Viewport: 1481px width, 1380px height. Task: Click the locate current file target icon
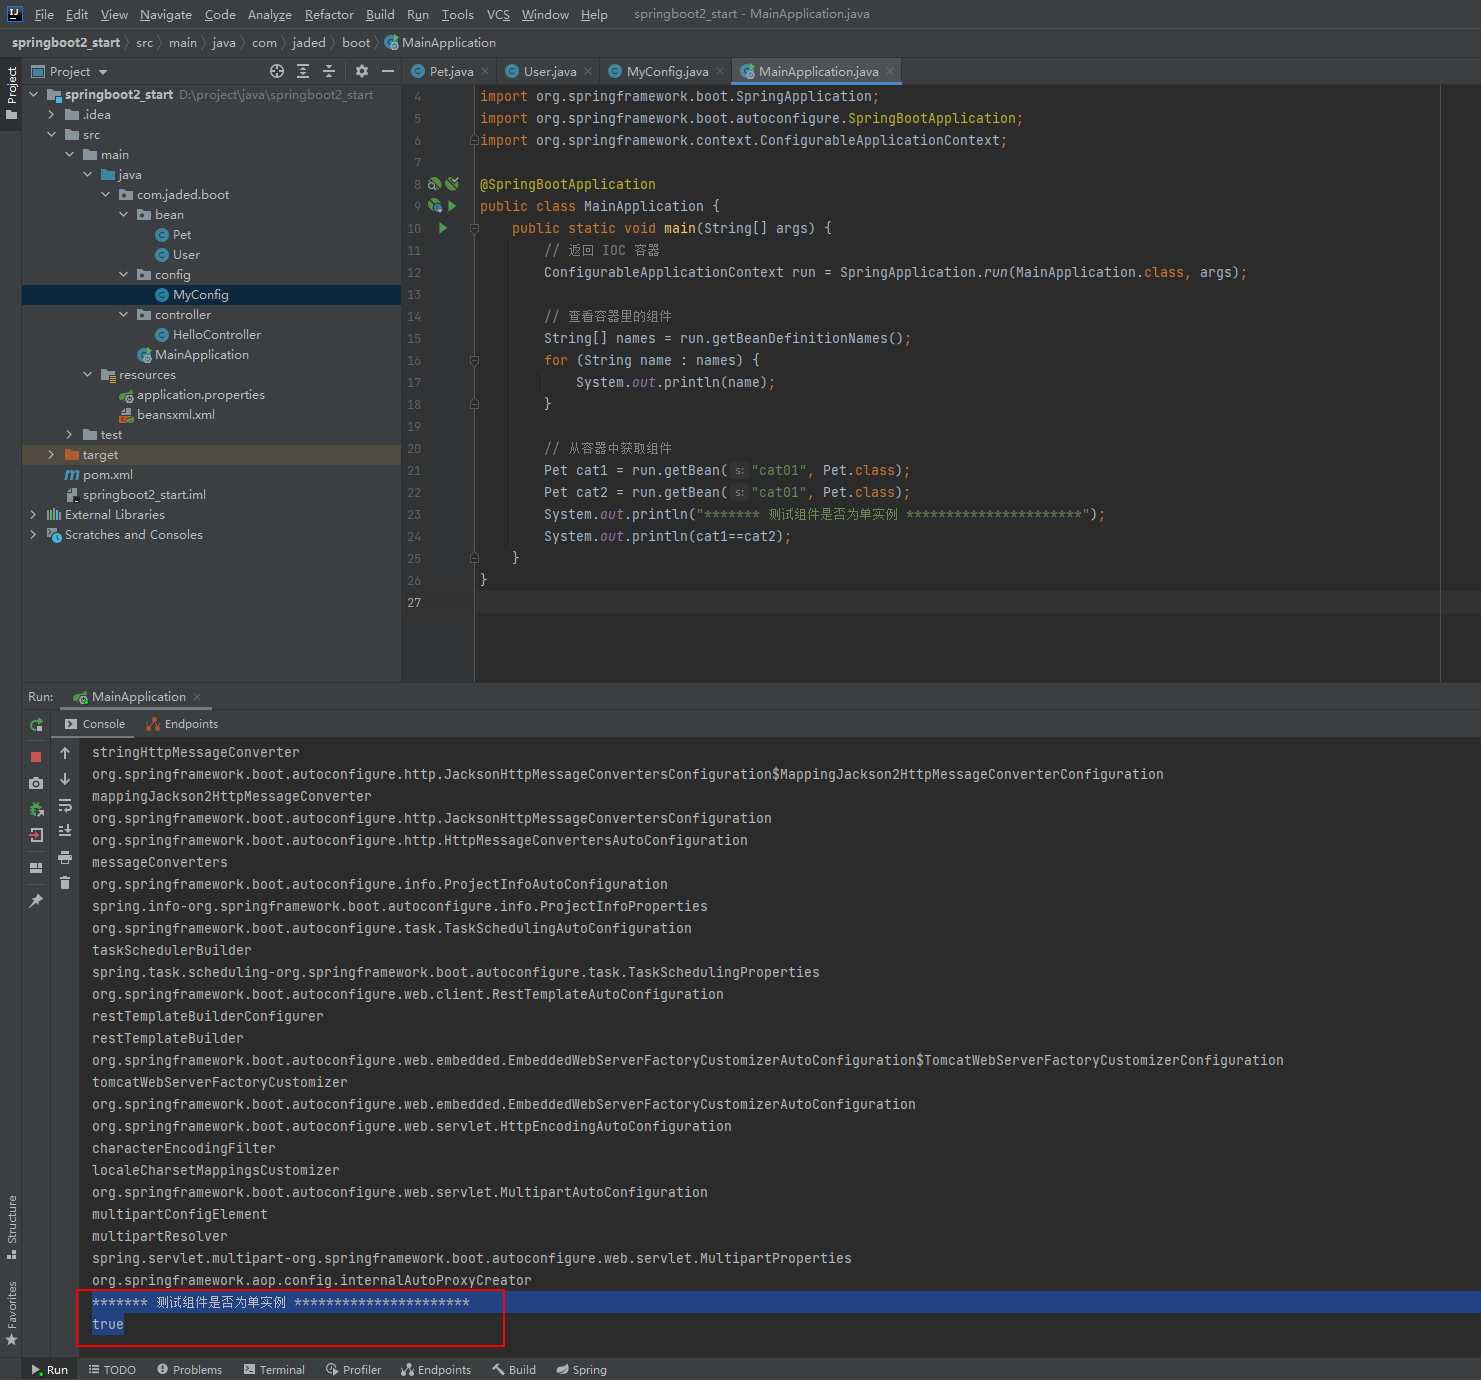[277, 71]
